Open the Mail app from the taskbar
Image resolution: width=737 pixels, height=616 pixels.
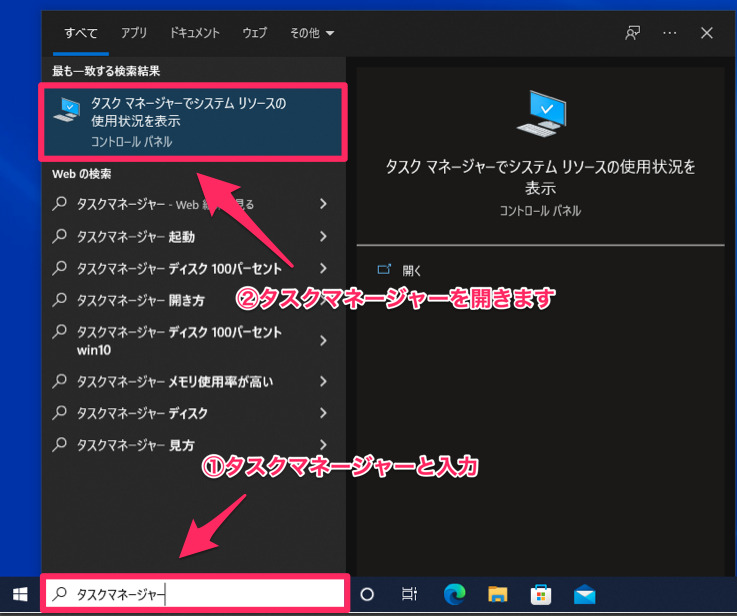click(585, 594)
